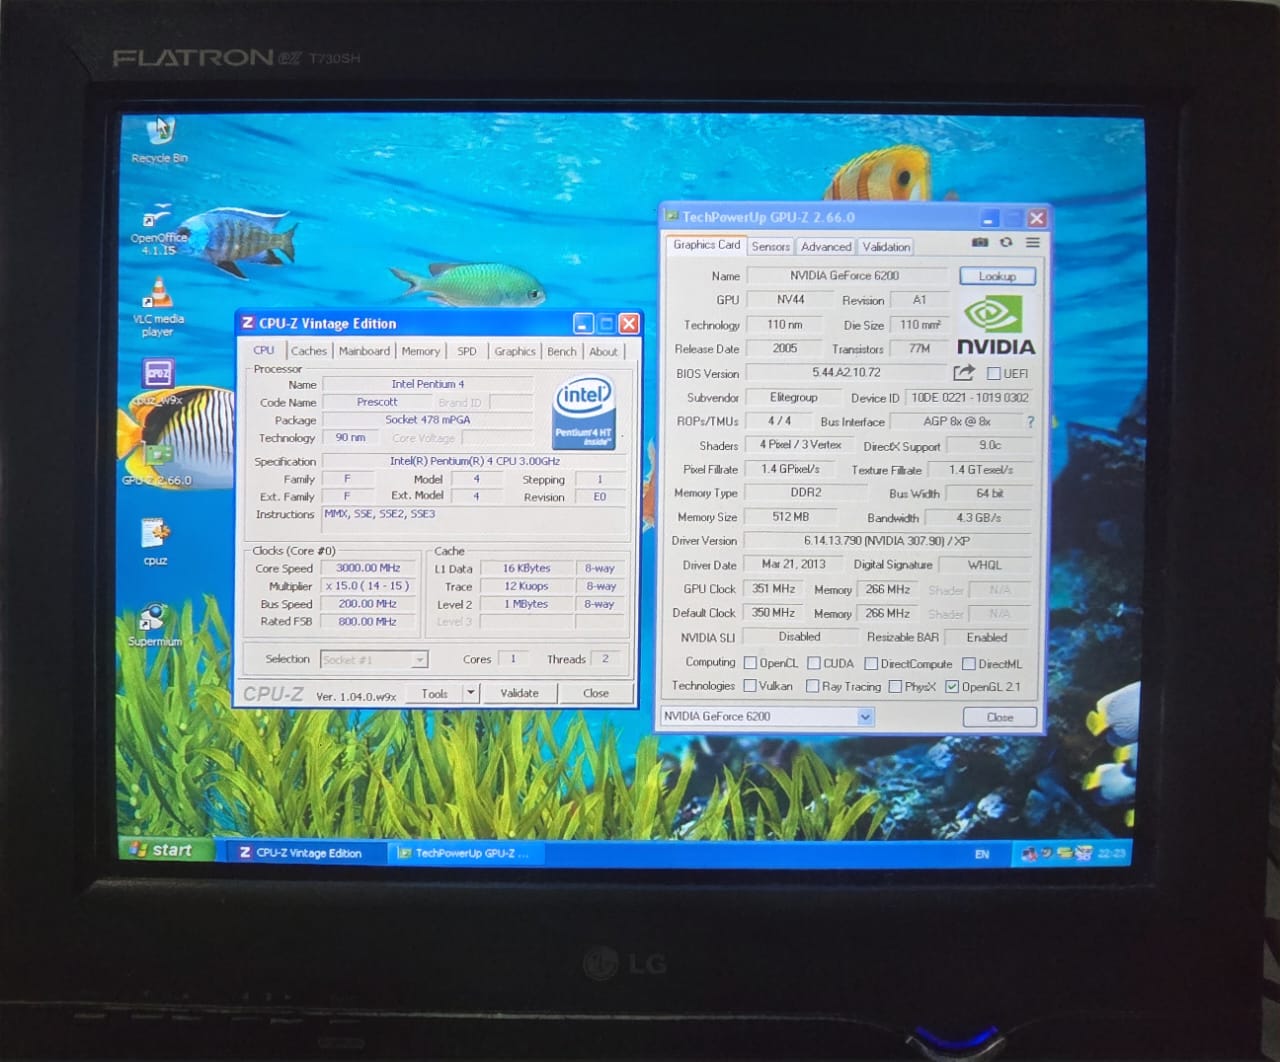Image resolution: width=1280 pixels, height=1062 pixels.
Task: Click the EN language indicator in taskbar
Action: coord(982,854)
